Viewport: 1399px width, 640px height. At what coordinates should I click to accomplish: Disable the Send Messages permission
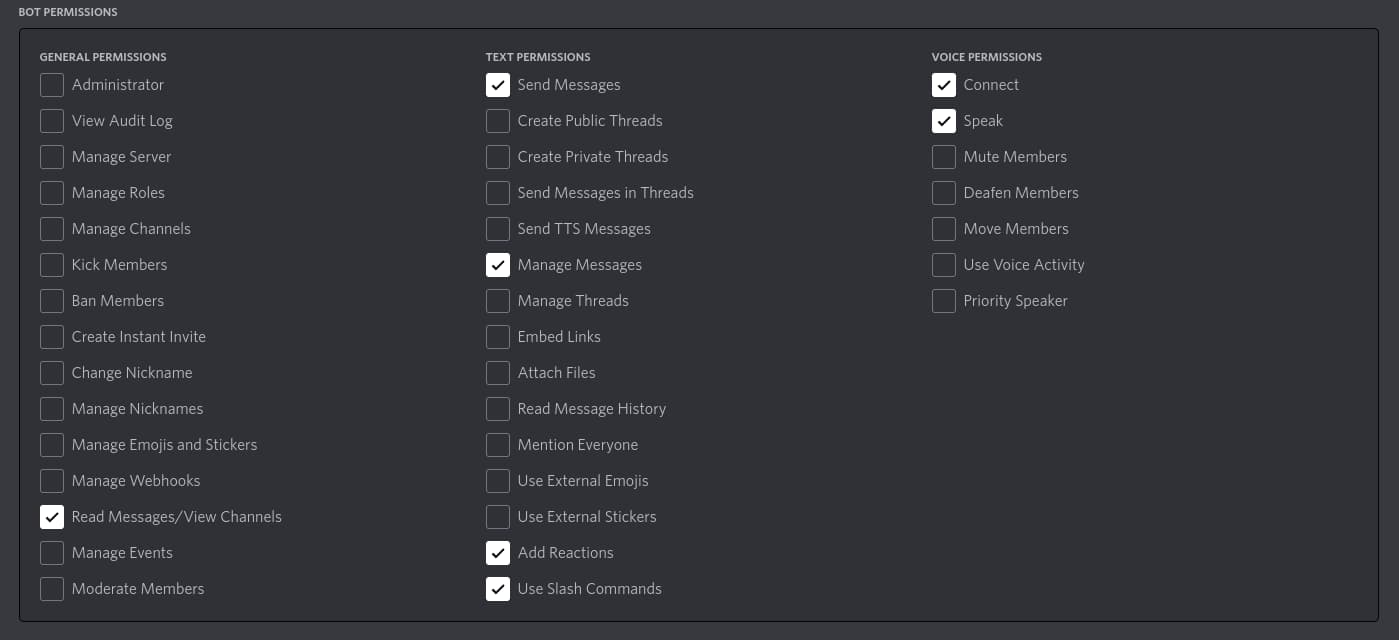click(498, 85)
